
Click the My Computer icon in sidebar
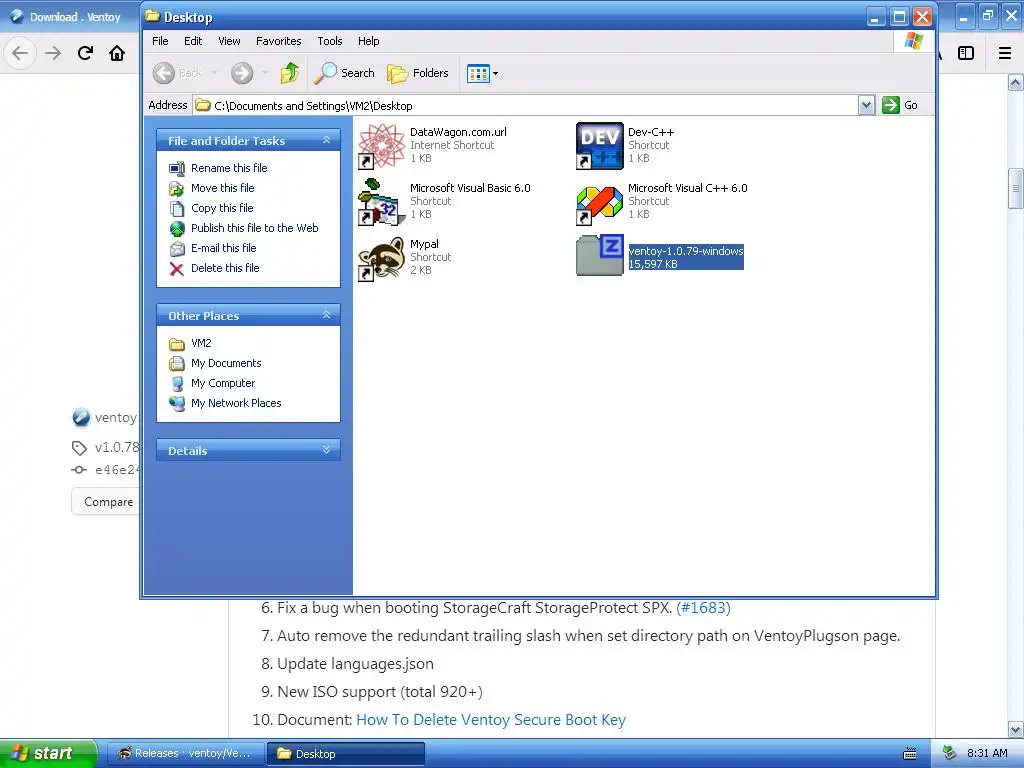(x=177, y=383)
